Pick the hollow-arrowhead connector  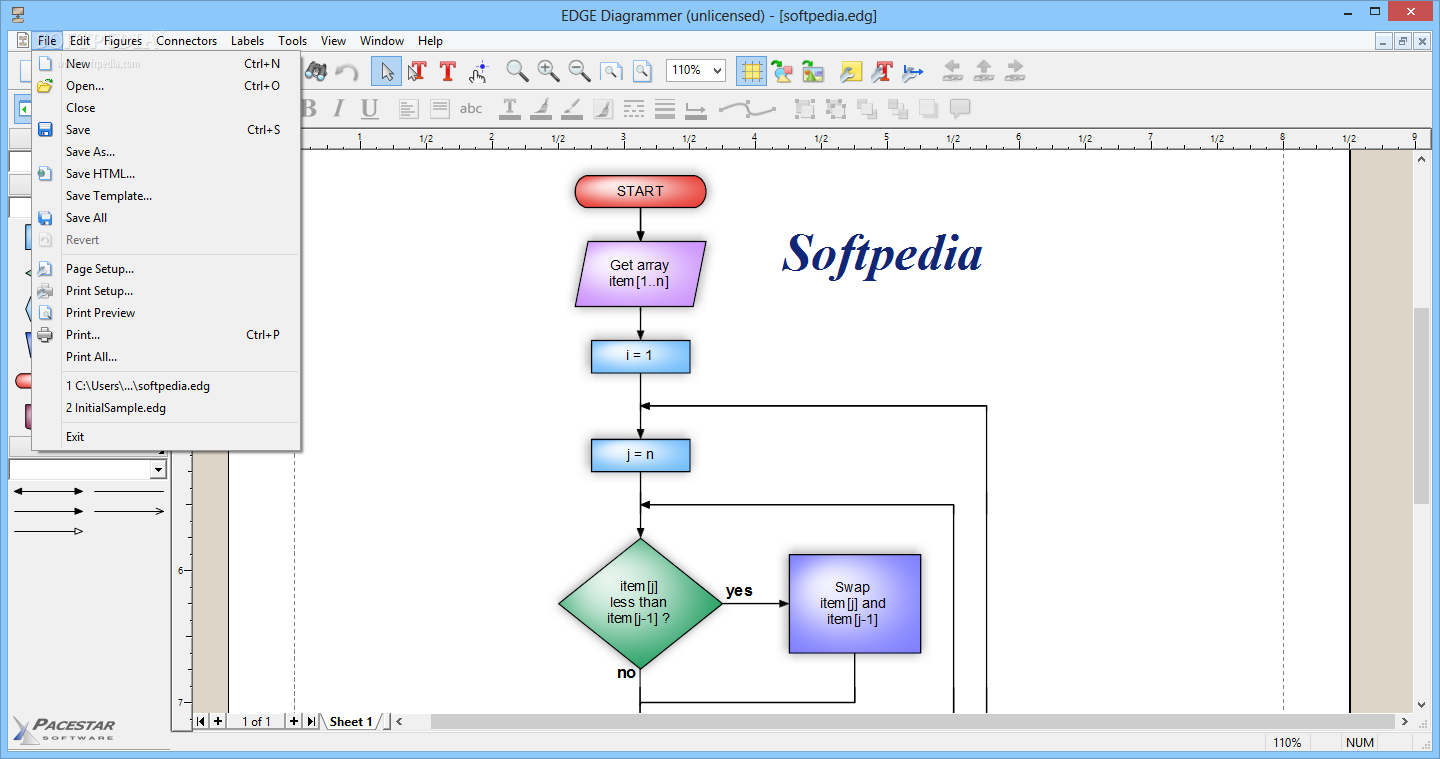(x=48, y=531)
